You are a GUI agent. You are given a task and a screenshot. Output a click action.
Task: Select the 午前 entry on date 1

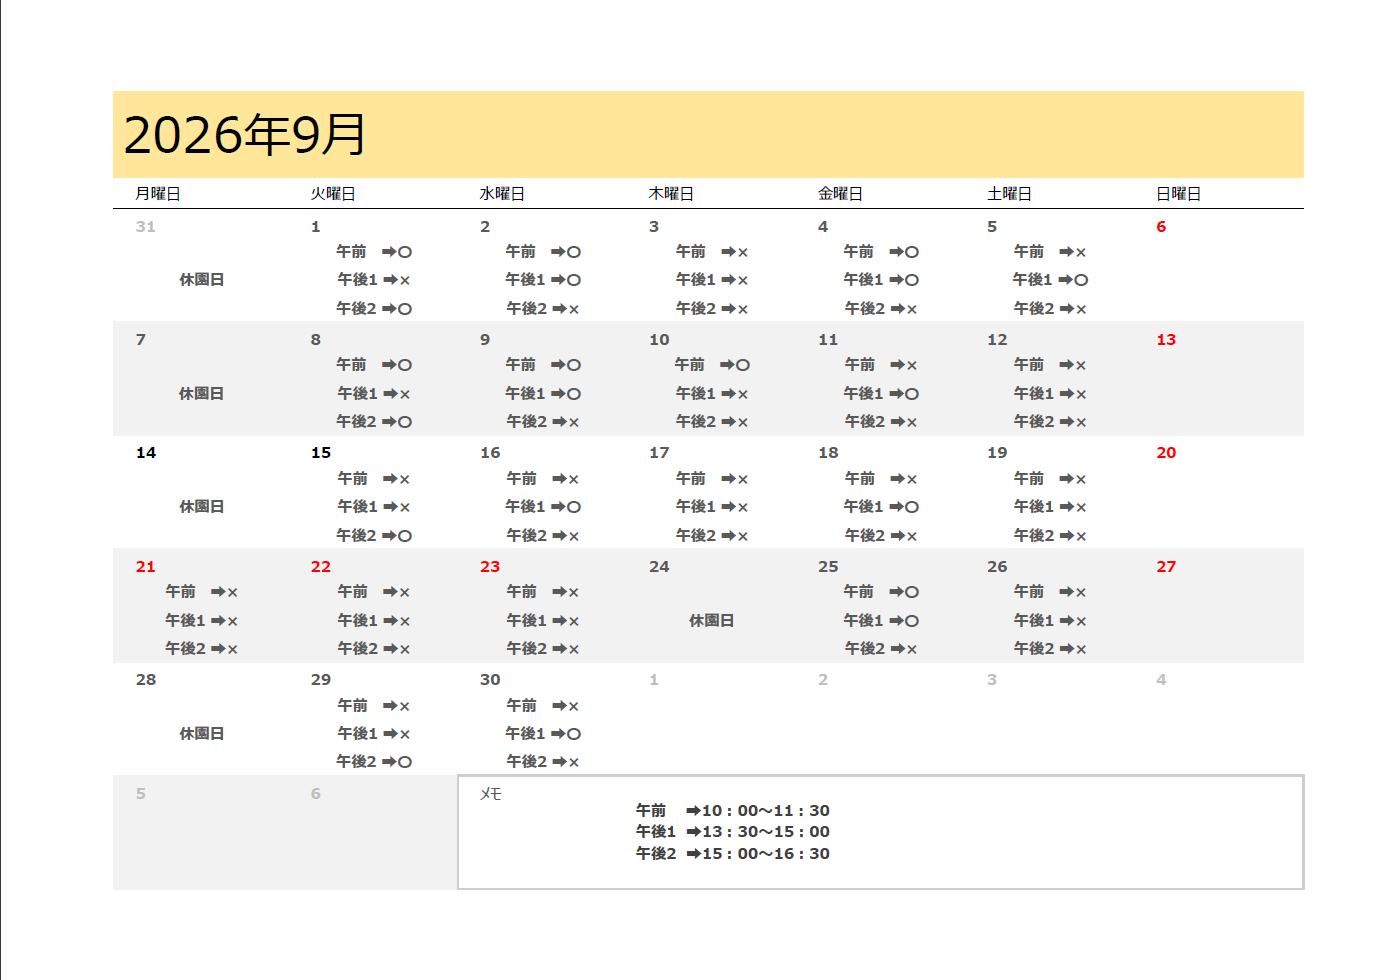coord(374,252)
